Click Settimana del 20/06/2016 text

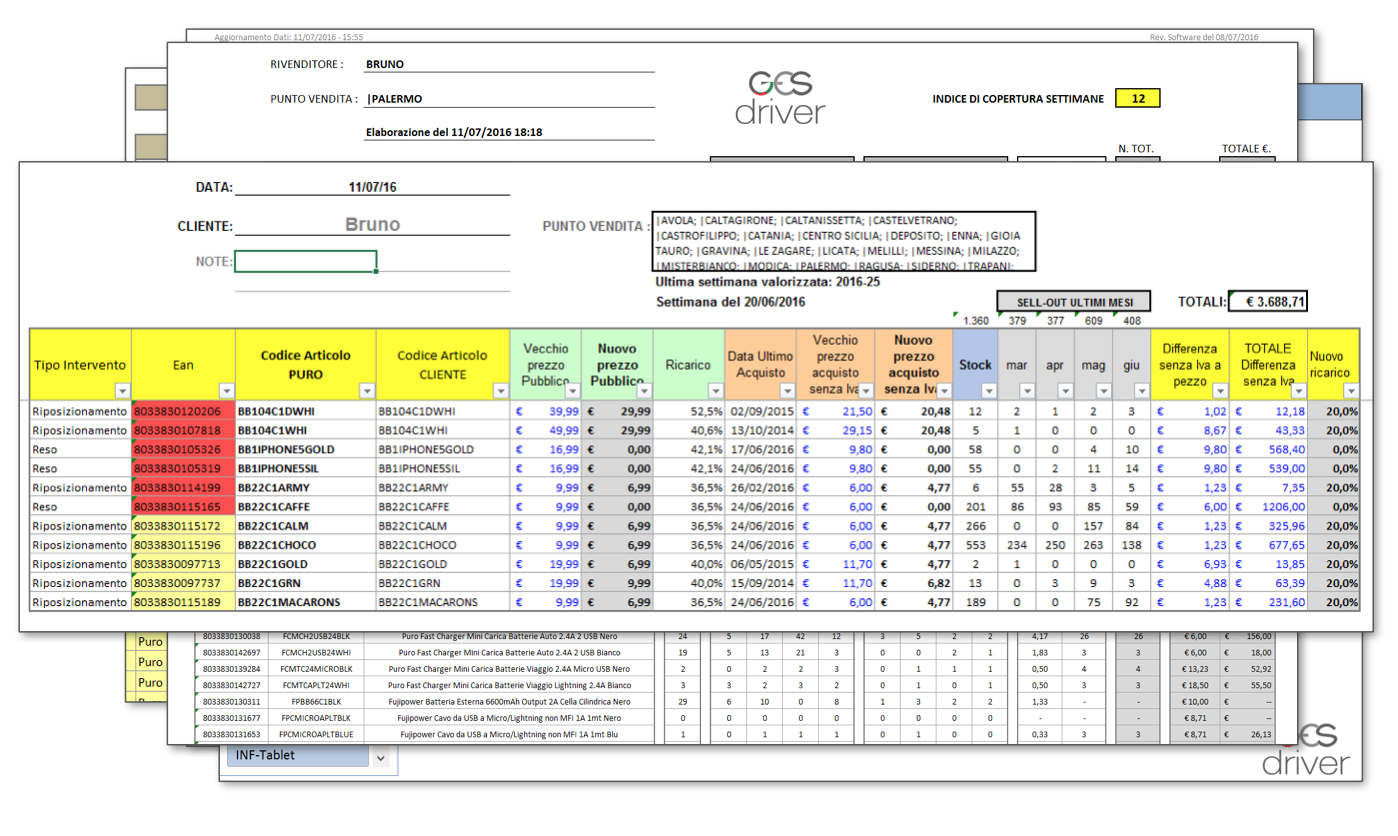pyautogui.click(x=730, y=301)
